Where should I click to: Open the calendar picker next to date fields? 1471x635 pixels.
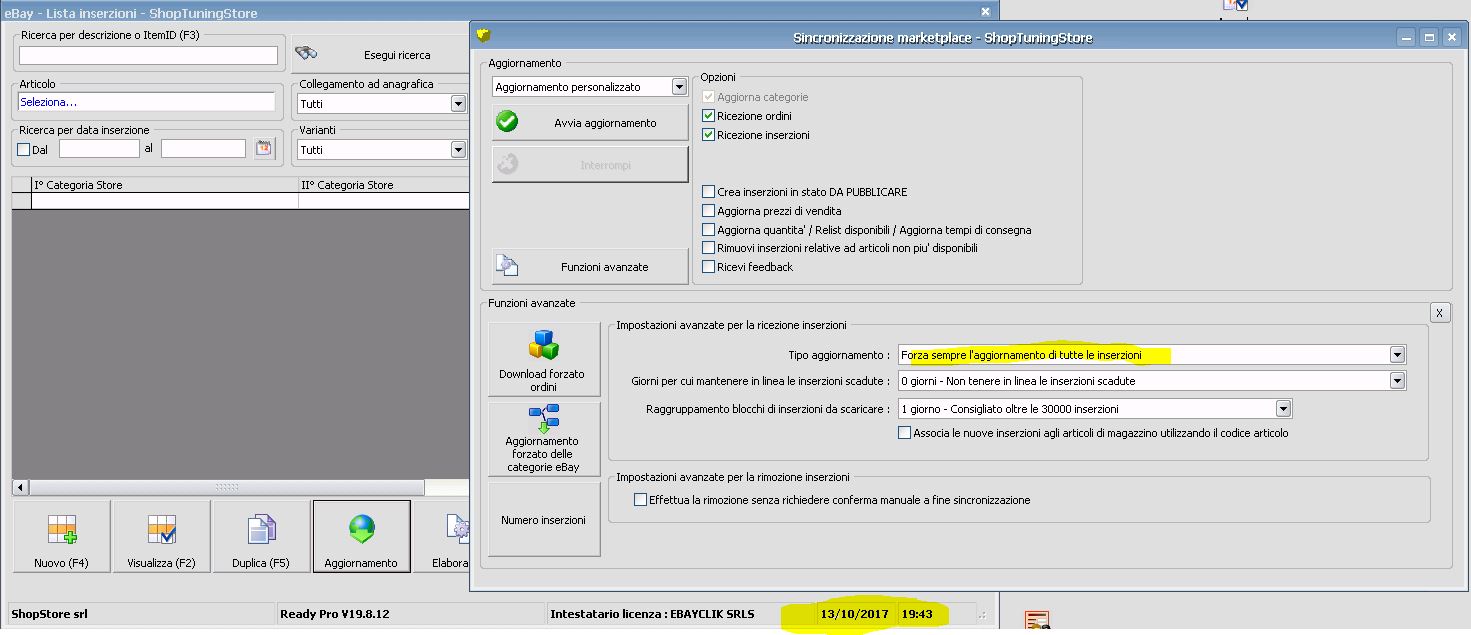tap(263, 149)
